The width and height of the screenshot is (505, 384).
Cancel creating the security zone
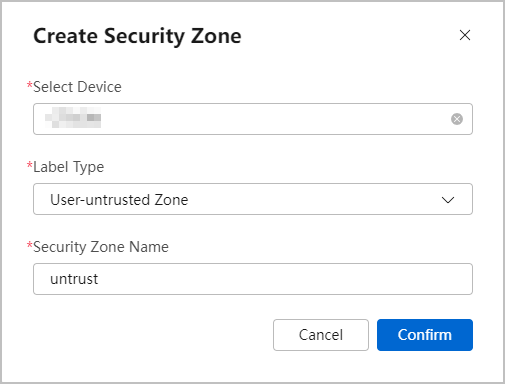321,335
